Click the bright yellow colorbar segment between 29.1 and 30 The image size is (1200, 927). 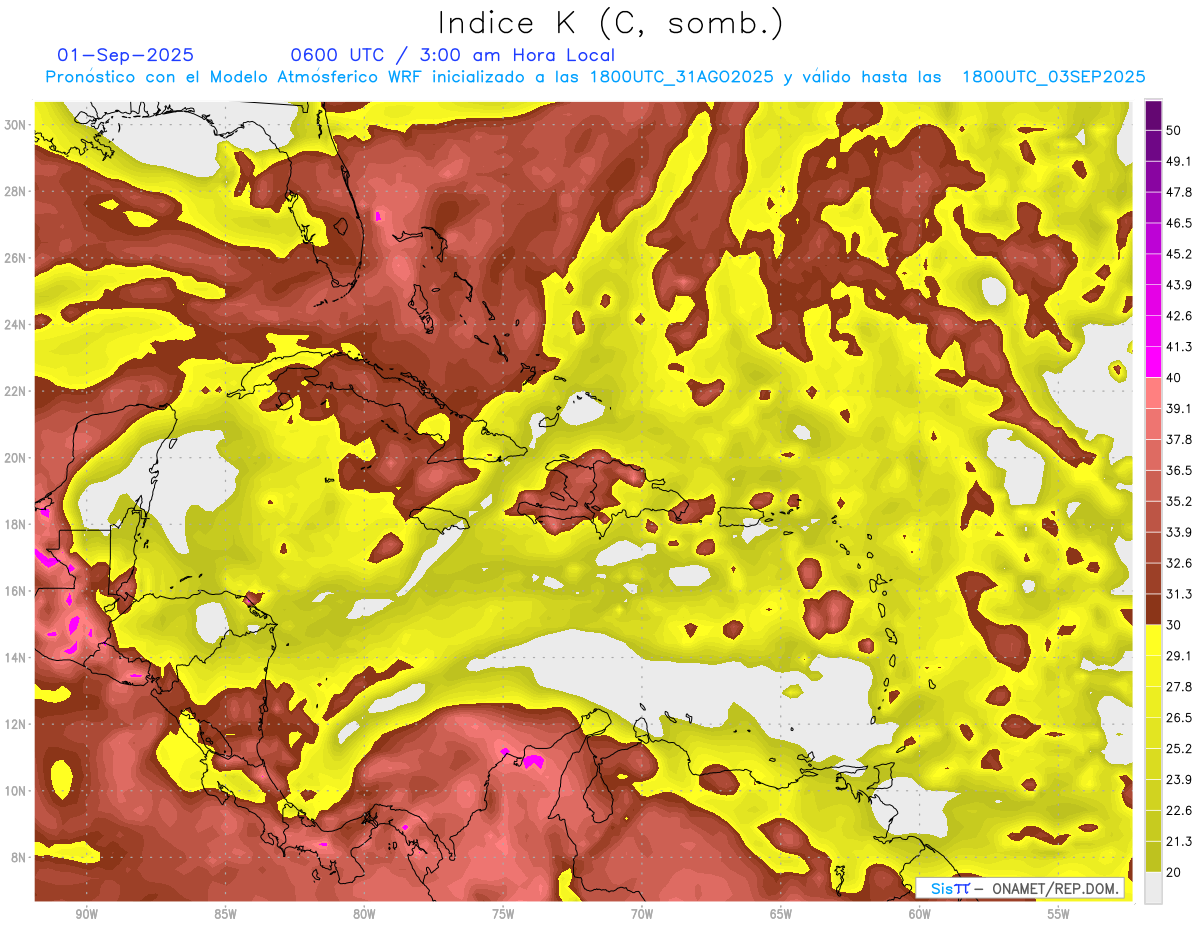click(x=1153, y=640)
